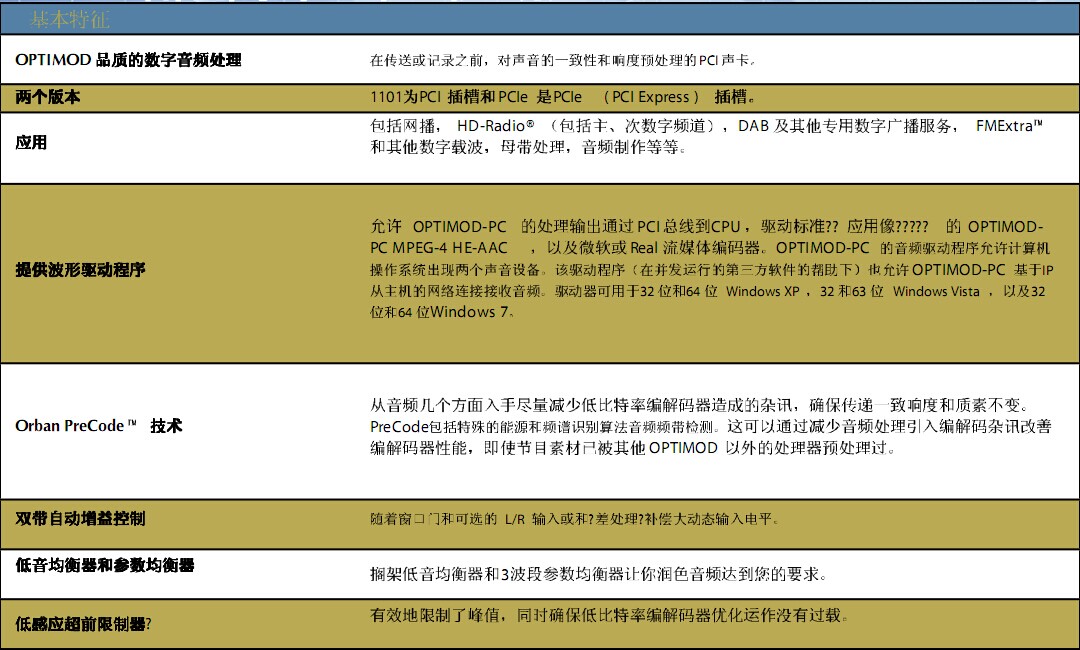This screenshot has height=650, width=1080.
Task: Click the FMExtra™ text
Action: 1009,127
